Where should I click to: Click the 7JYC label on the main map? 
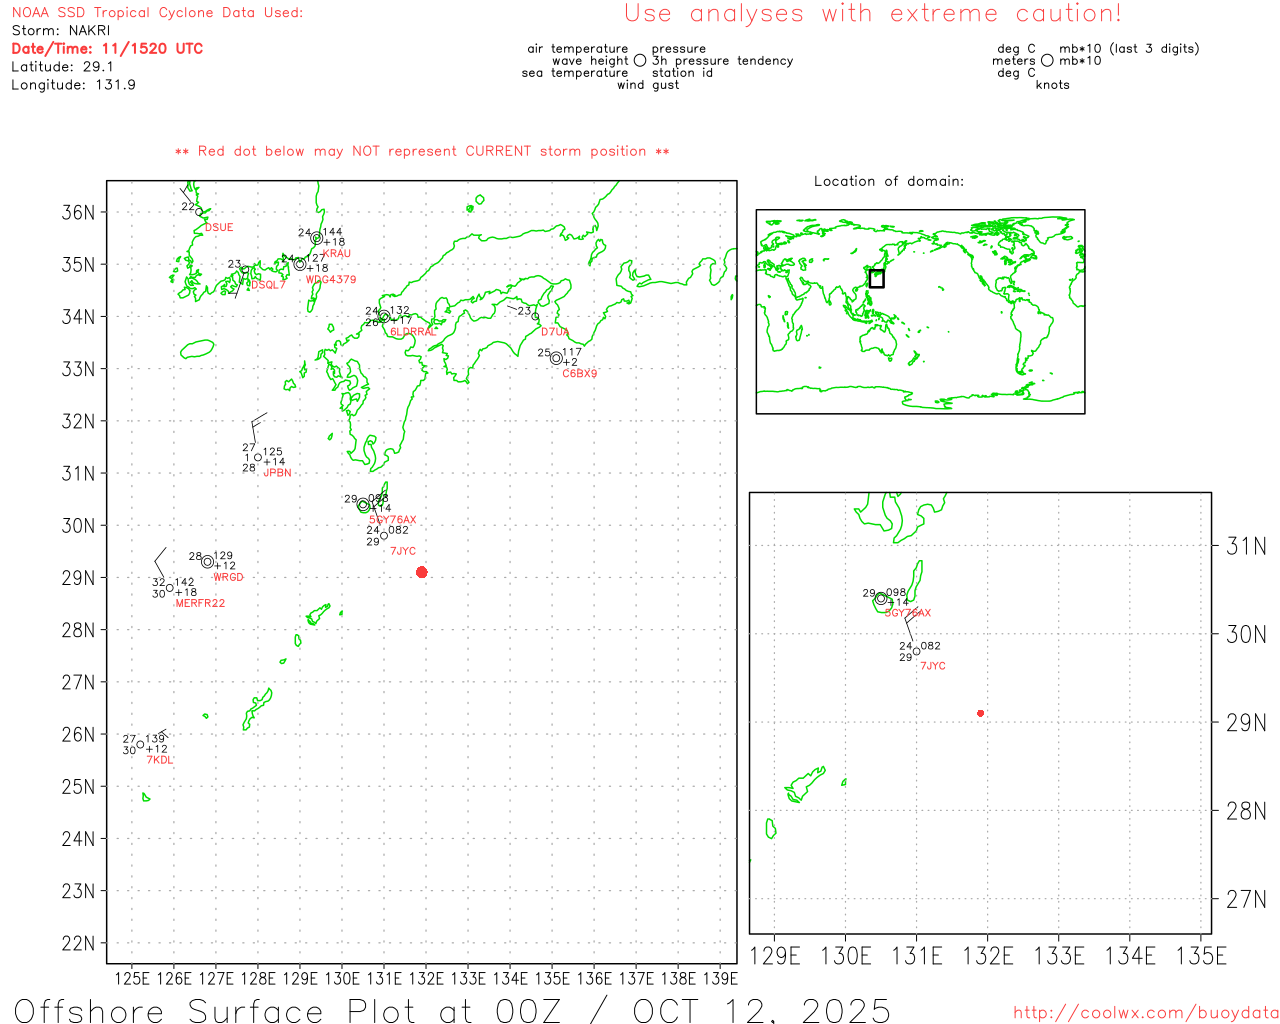403,551
